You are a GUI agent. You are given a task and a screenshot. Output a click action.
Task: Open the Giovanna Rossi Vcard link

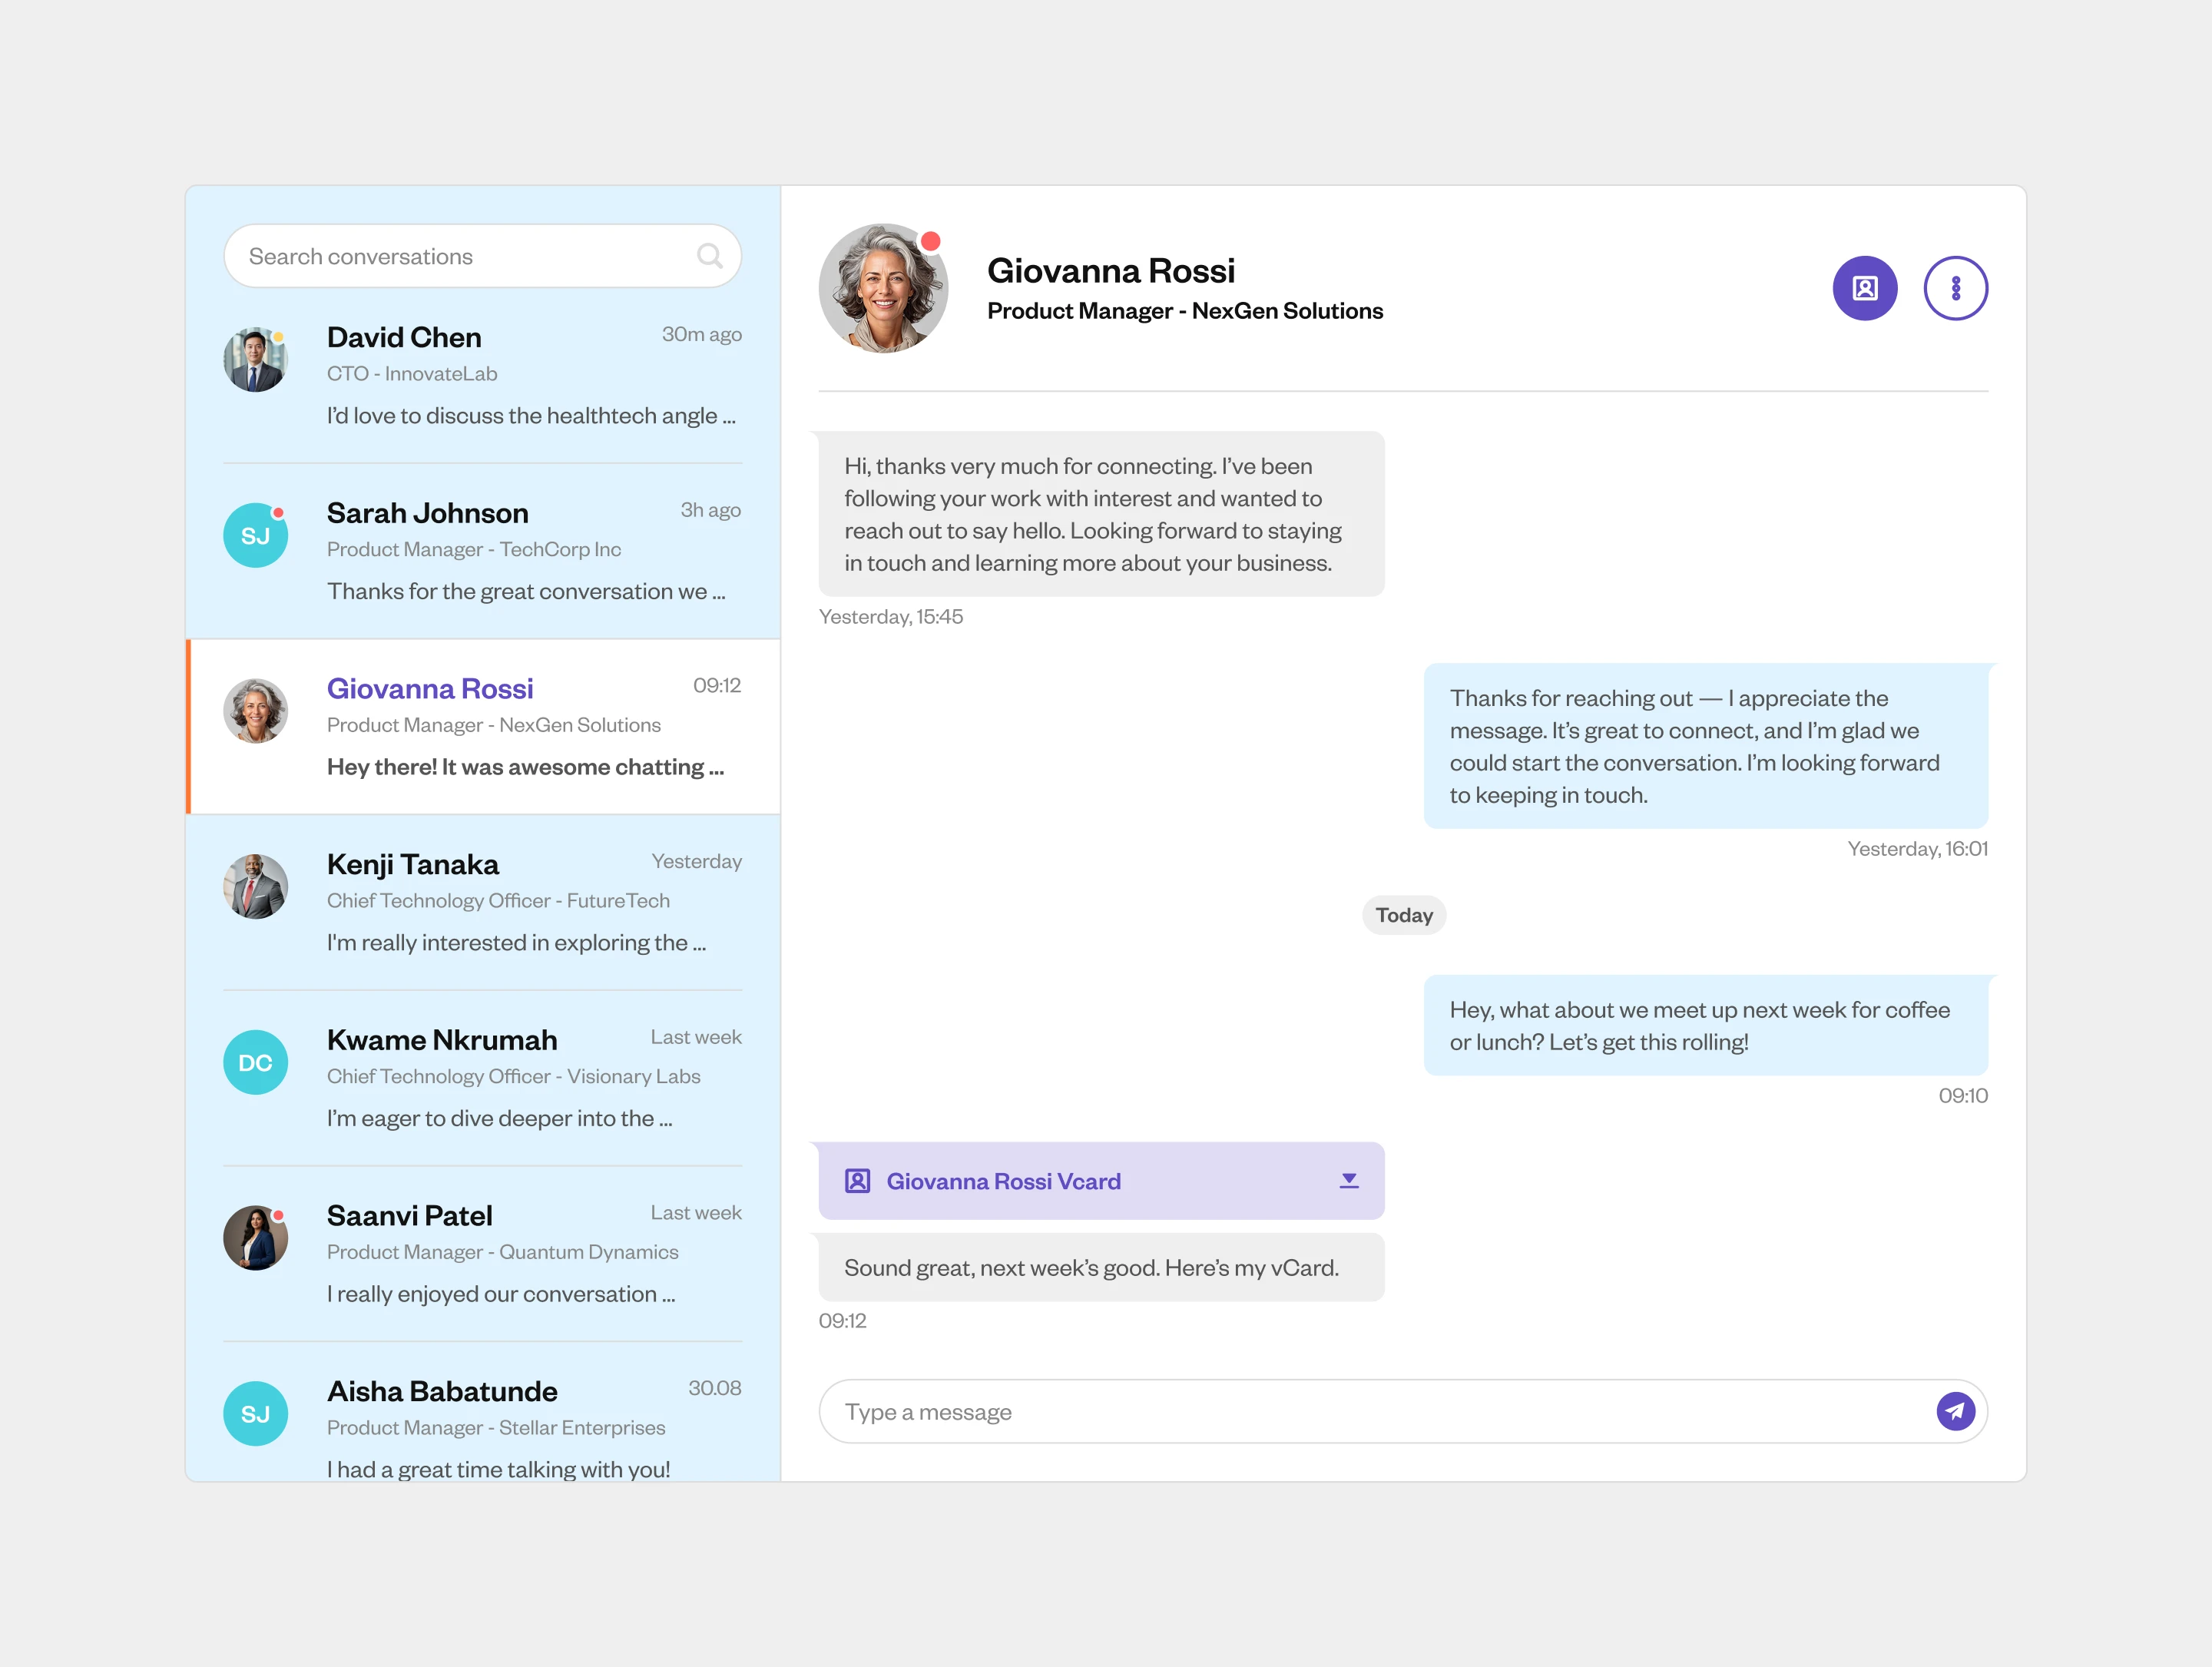click(1003, 1181)
